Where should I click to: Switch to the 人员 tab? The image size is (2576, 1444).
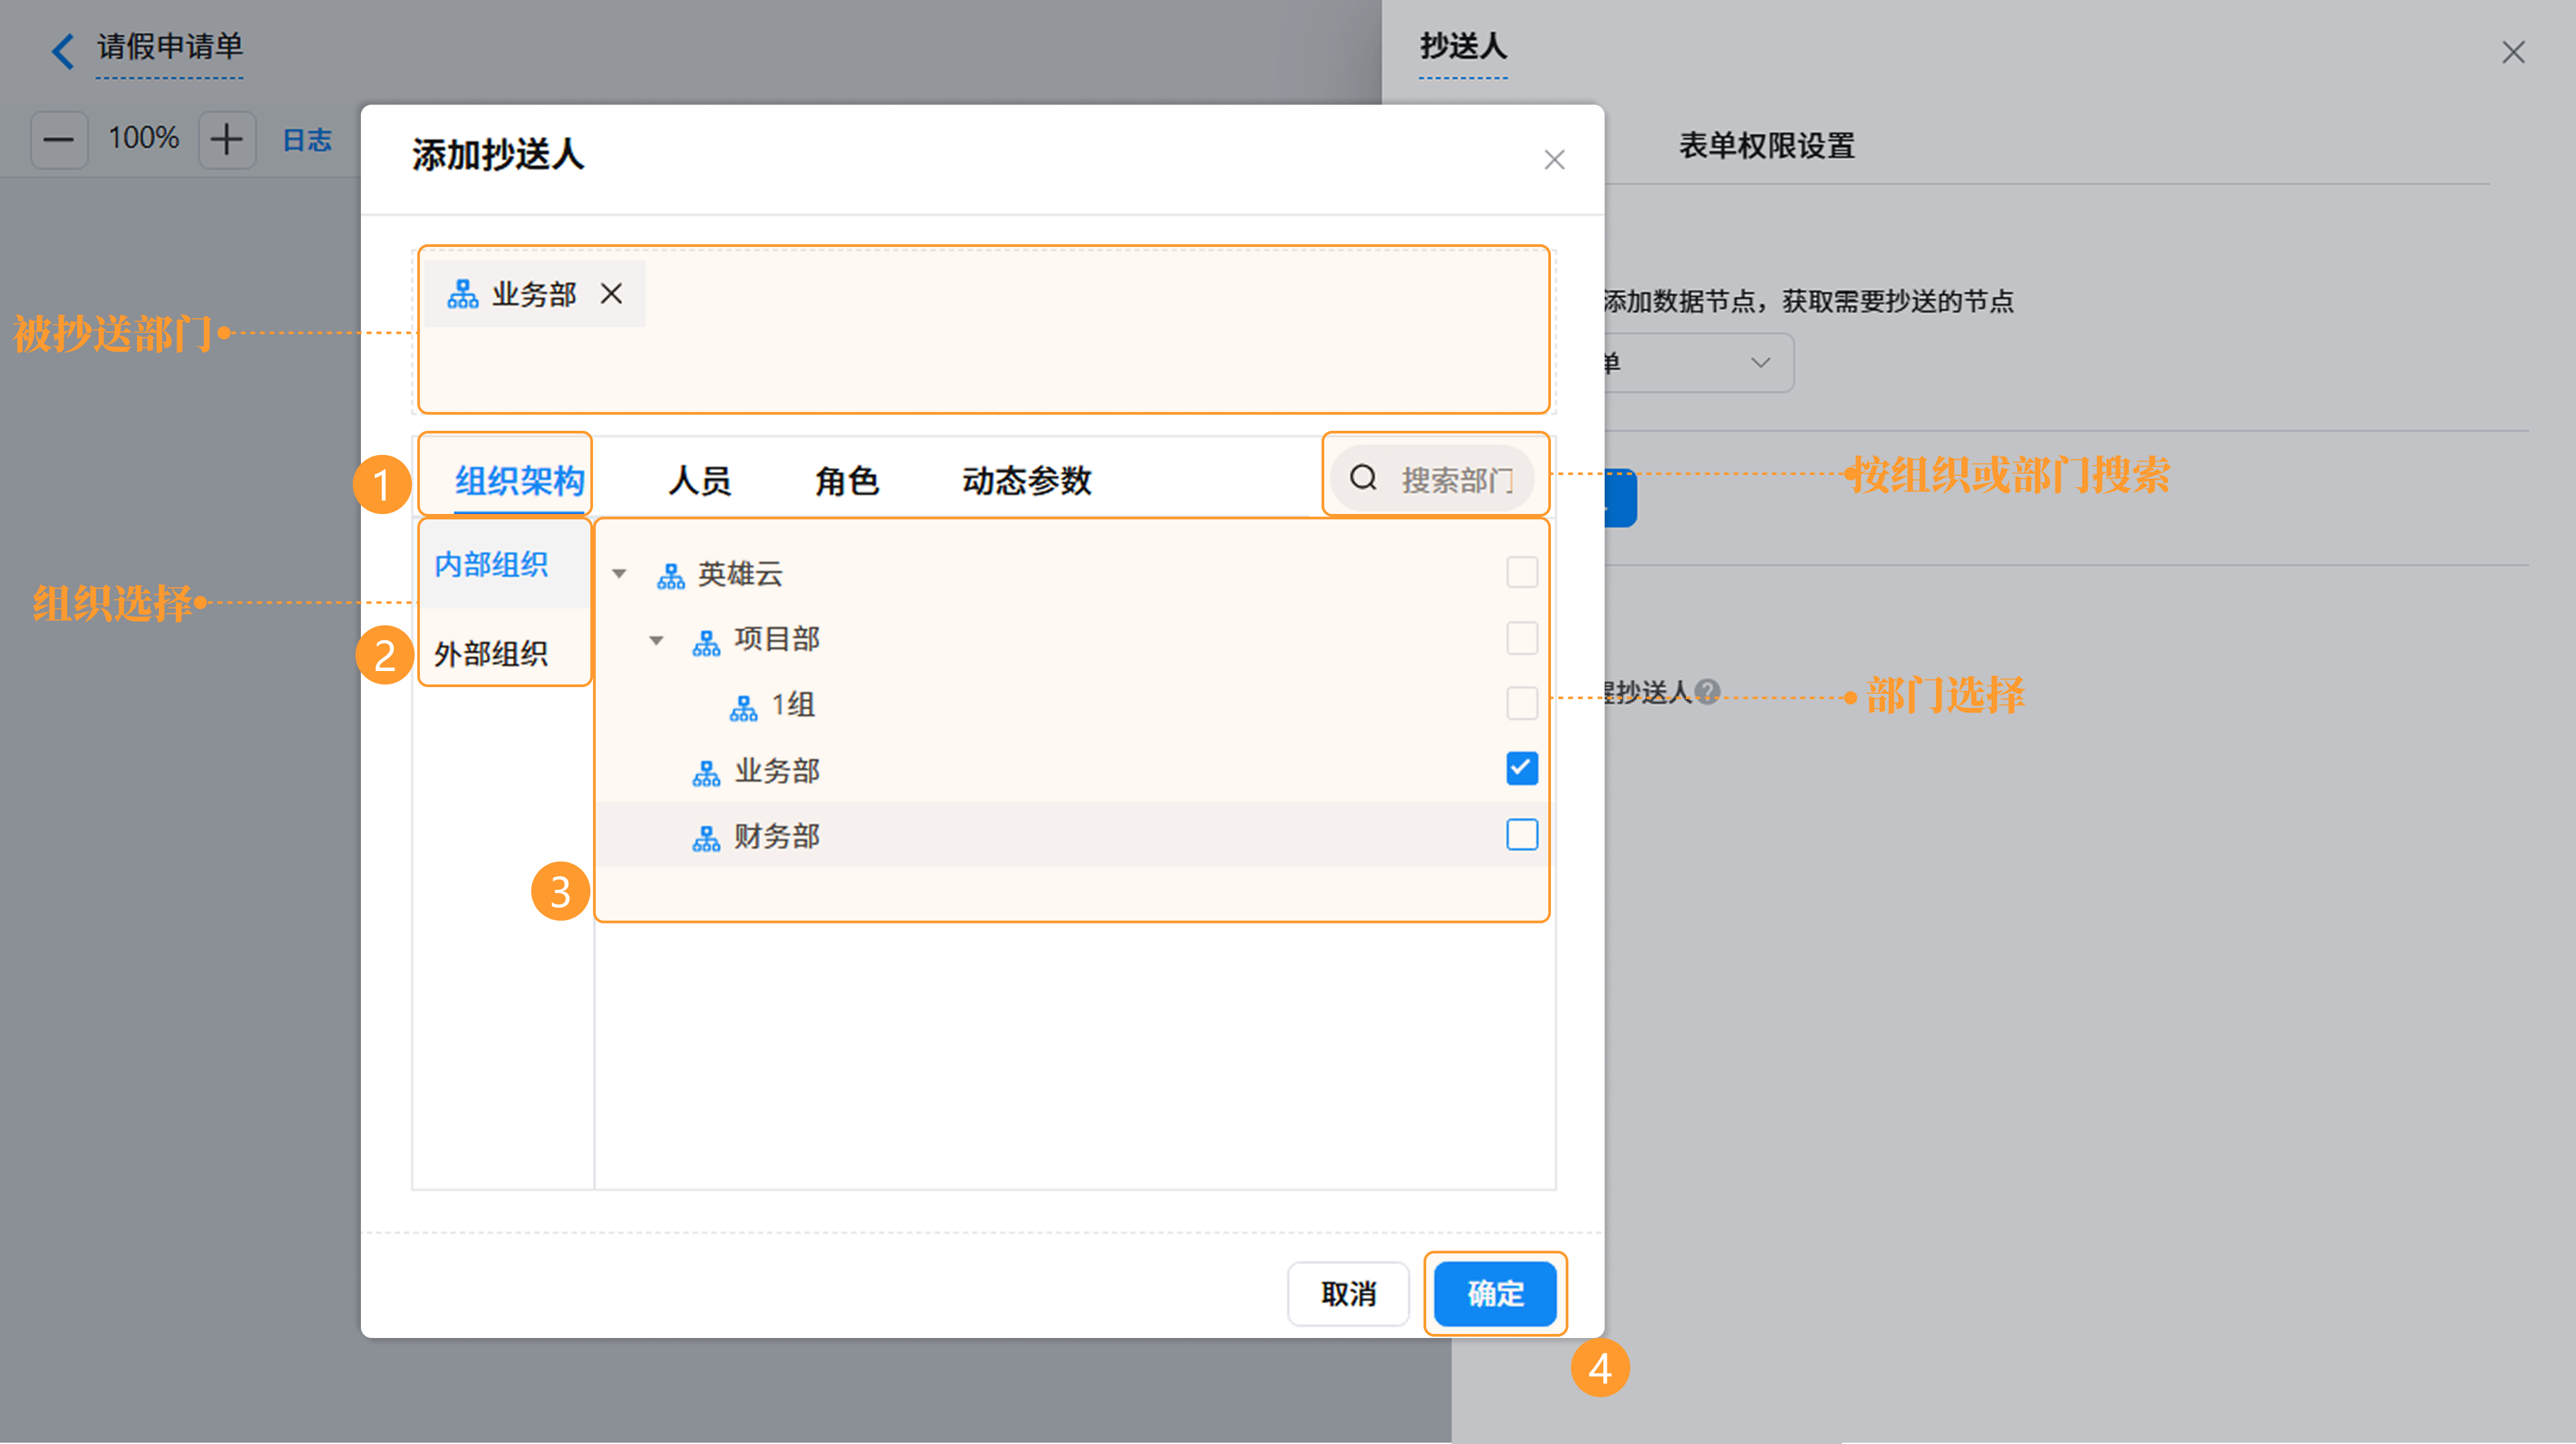click(x=699, y=481)
